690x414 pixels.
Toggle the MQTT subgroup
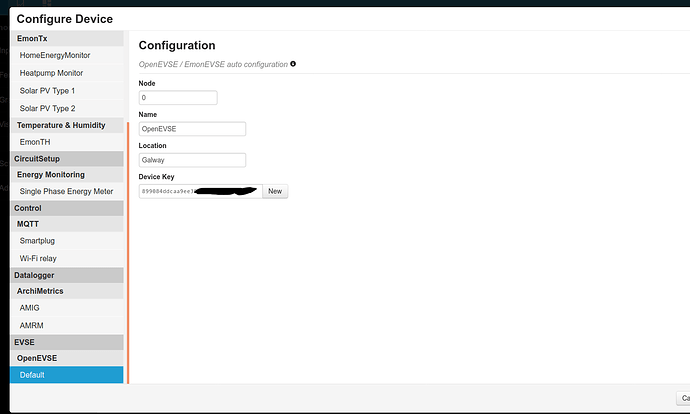(67, 224)
